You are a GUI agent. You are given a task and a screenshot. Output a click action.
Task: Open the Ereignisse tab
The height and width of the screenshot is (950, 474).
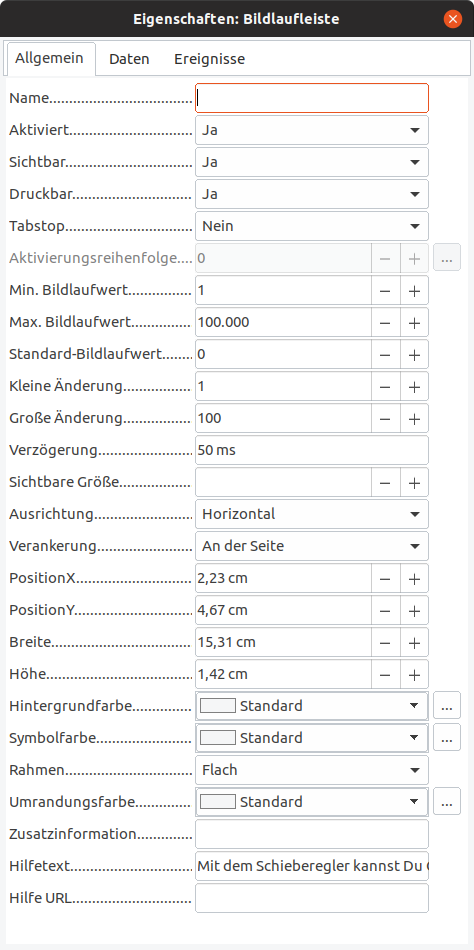pos(210,59)
